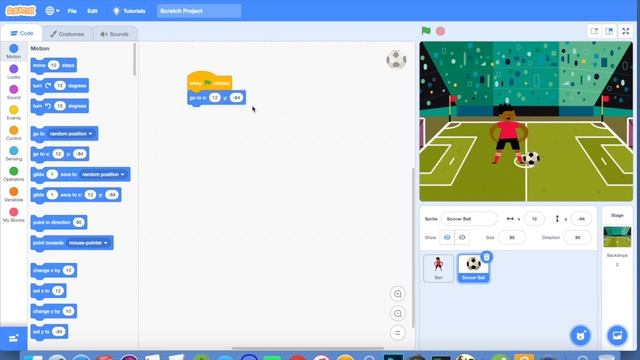
Task: Open the Choose a Backdrop button
Action: pos(617,336)
